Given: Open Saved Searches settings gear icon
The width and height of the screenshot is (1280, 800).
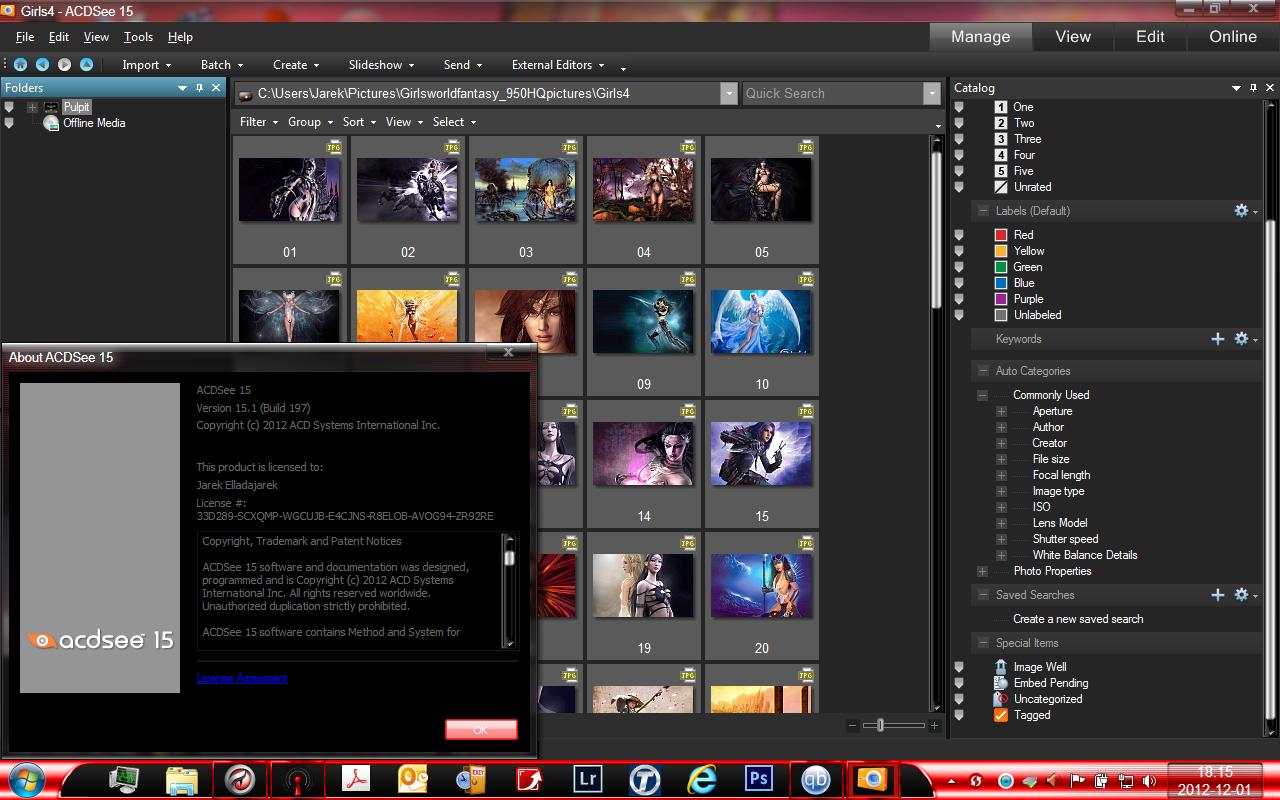Looking at the screenshot, I should pyautogui.click(x=1241, y=595).
